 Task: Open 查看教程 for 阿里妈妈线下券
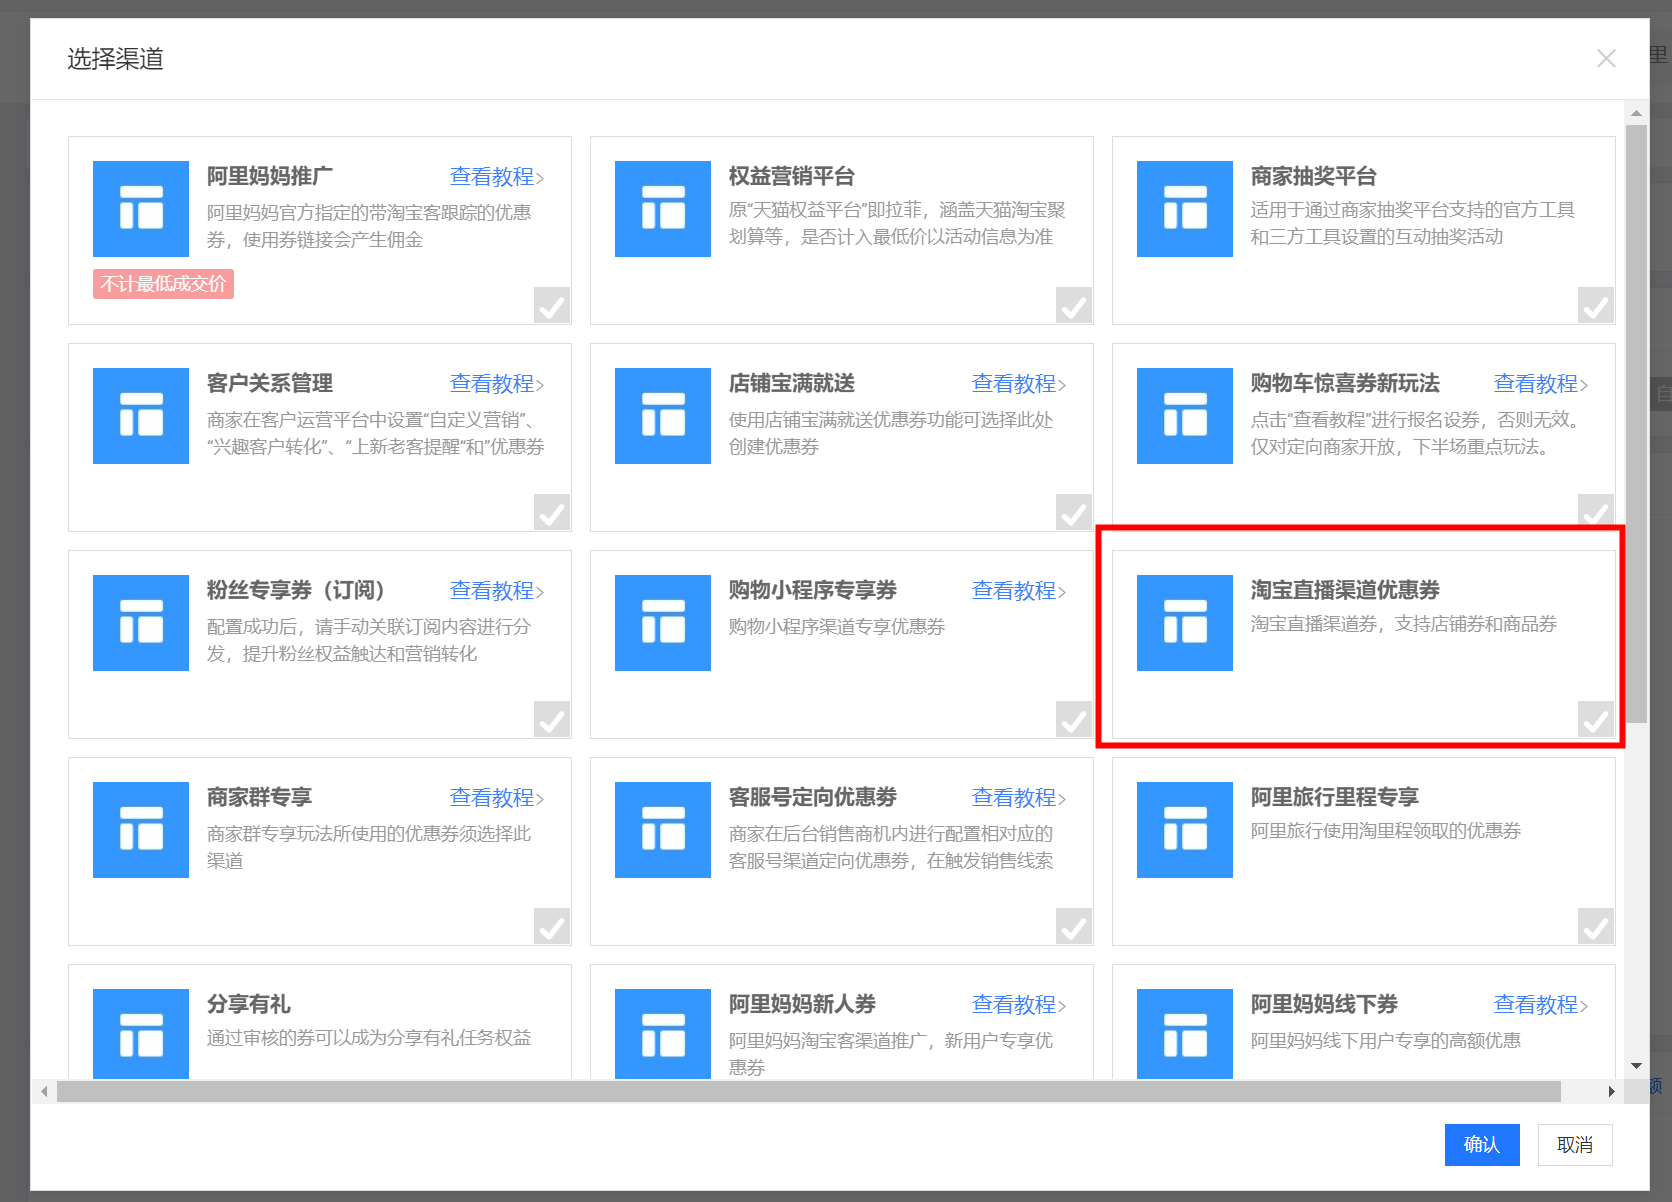pos(1541,1005)
